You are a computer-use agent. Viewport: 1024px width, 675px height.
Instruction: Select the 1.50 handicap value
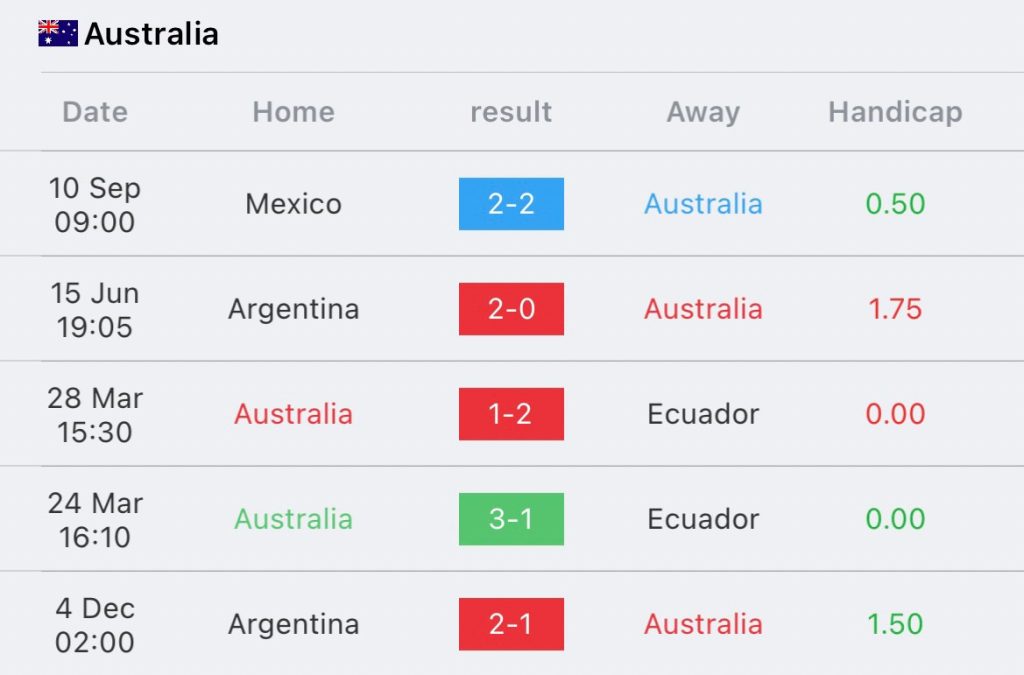(x=895, y=624)
